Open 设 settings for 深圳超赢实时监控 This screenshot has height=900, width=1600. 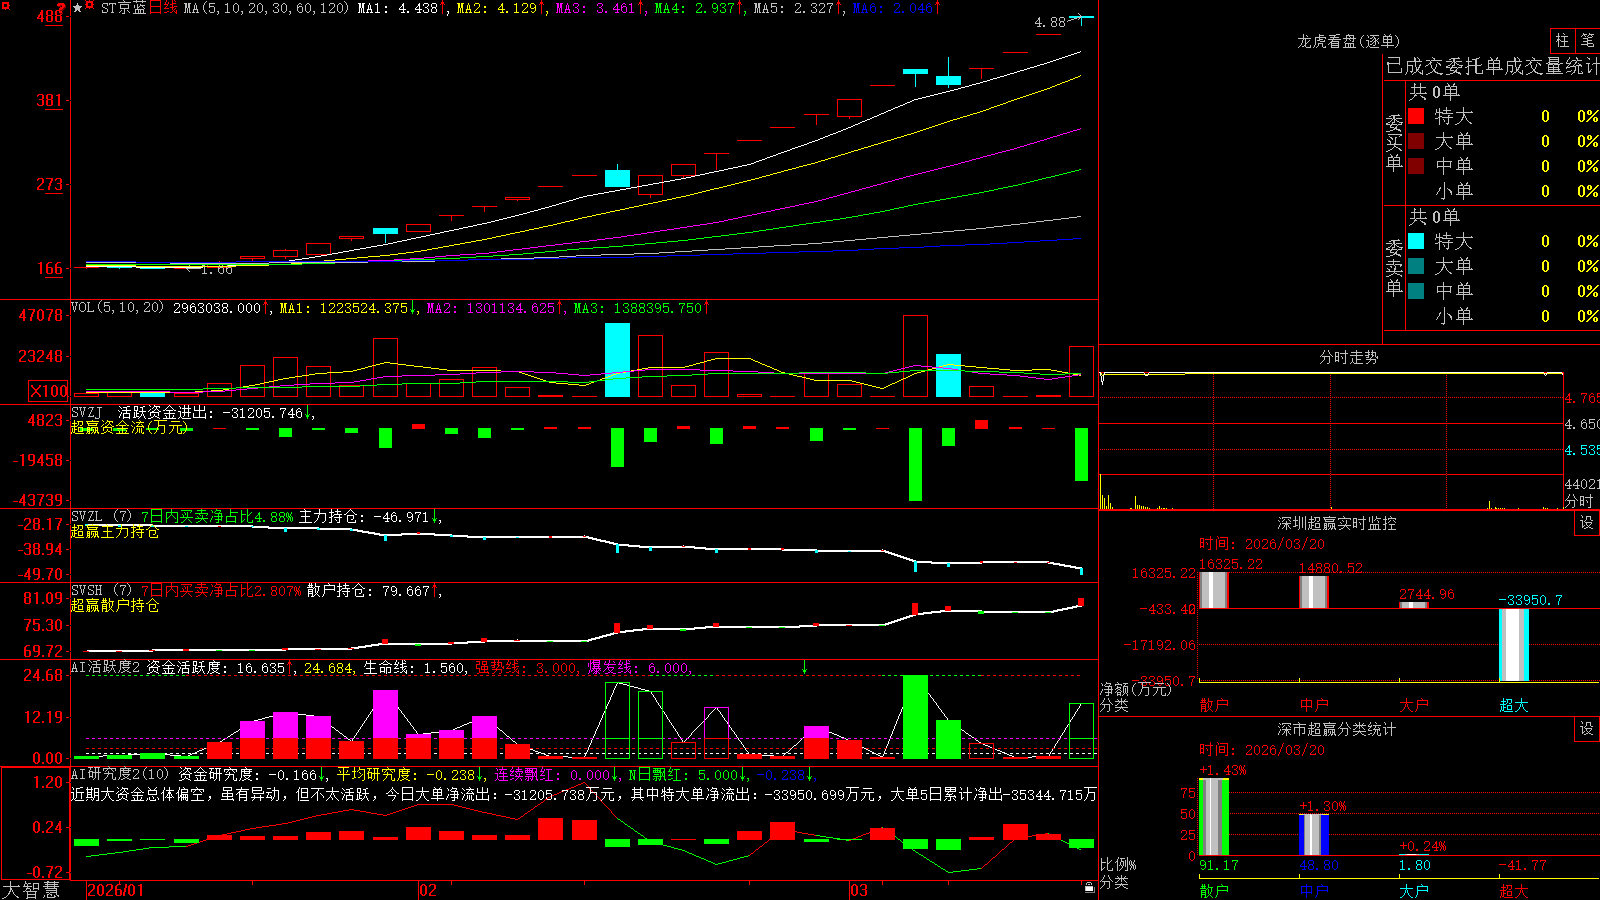[1587, 523]
